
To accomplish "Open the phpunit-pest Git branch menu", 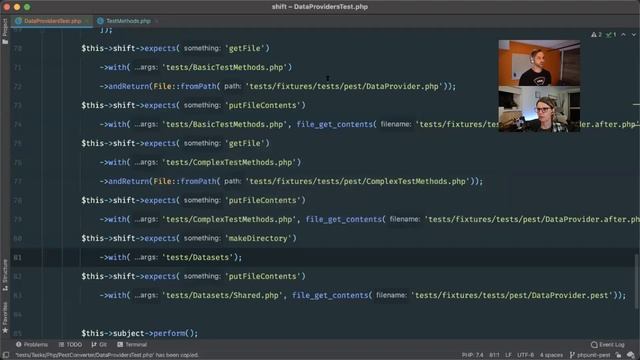I will point(590,355).
